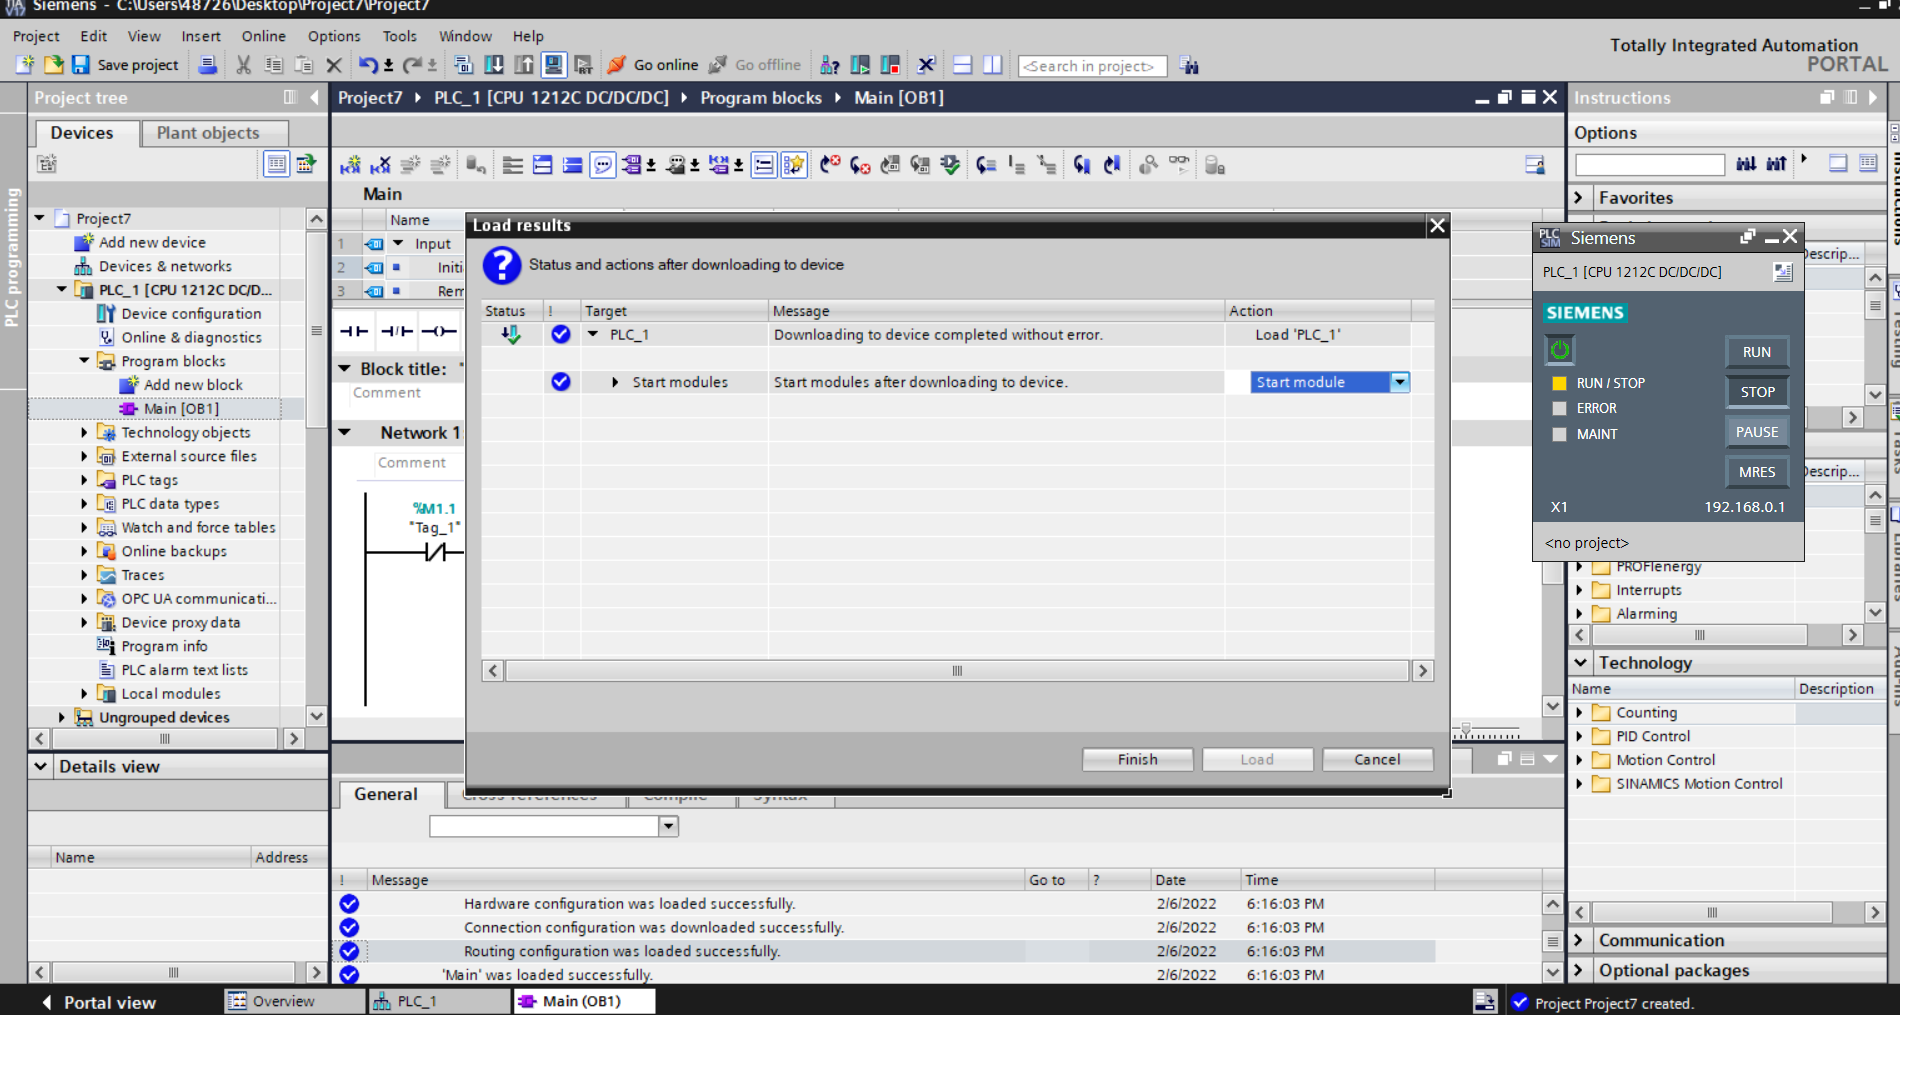This screenshot has width=1920, height=1080.
Task: Click Finish in Load results dialog
Action: pyautogui.click(x=1138, y=760)
